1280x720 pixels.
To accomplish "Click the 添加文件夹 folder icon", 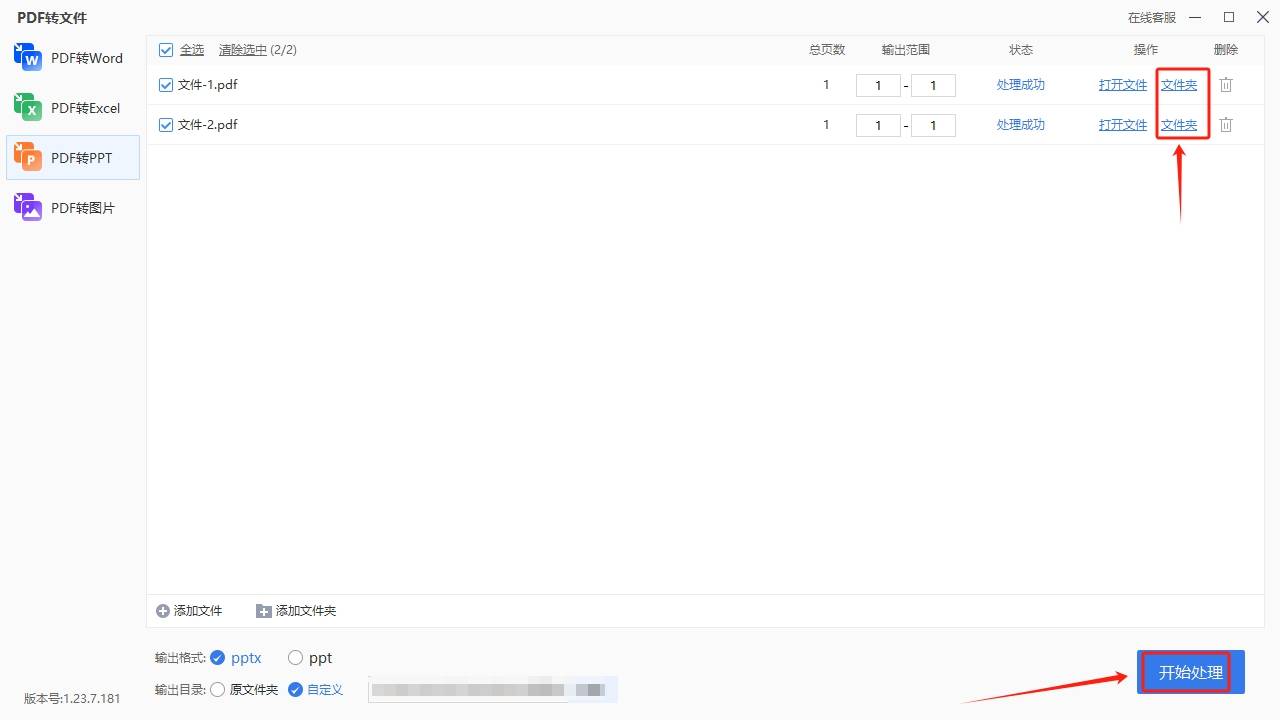I will tap(264, 610).
